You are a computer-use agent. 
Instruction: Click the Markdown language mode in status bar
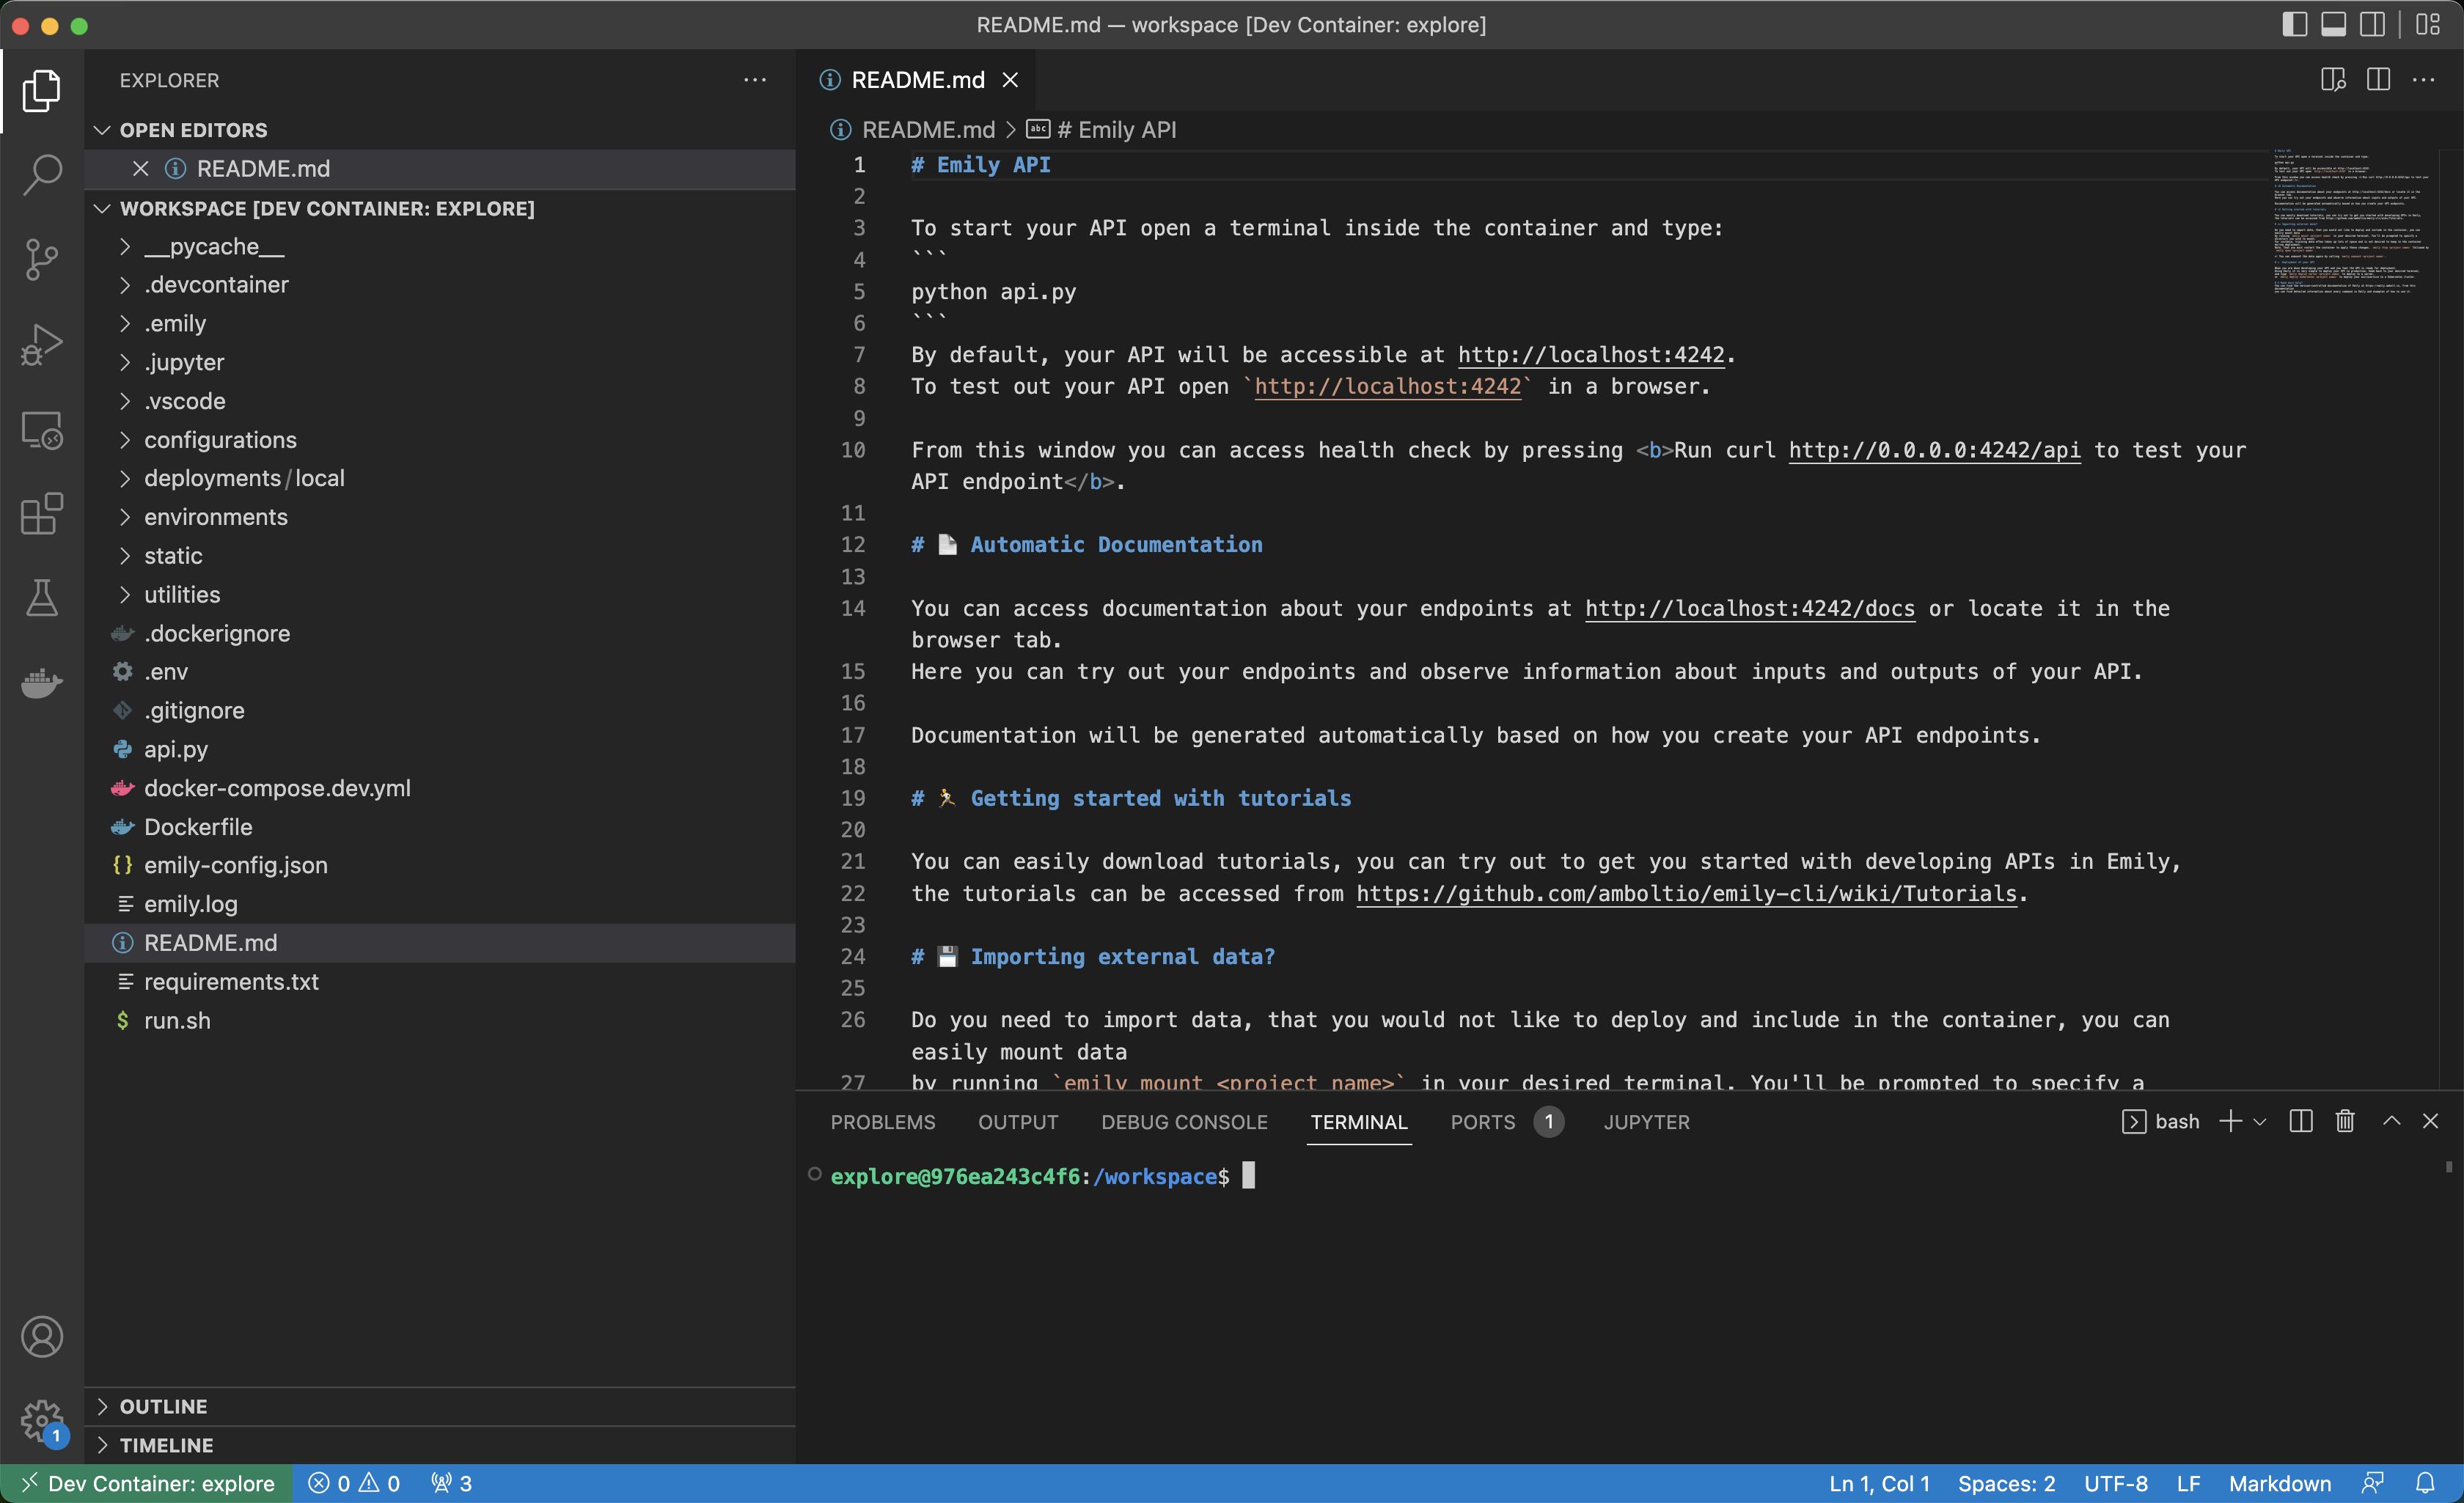pyautogui.click(x=2279, y=1483)
